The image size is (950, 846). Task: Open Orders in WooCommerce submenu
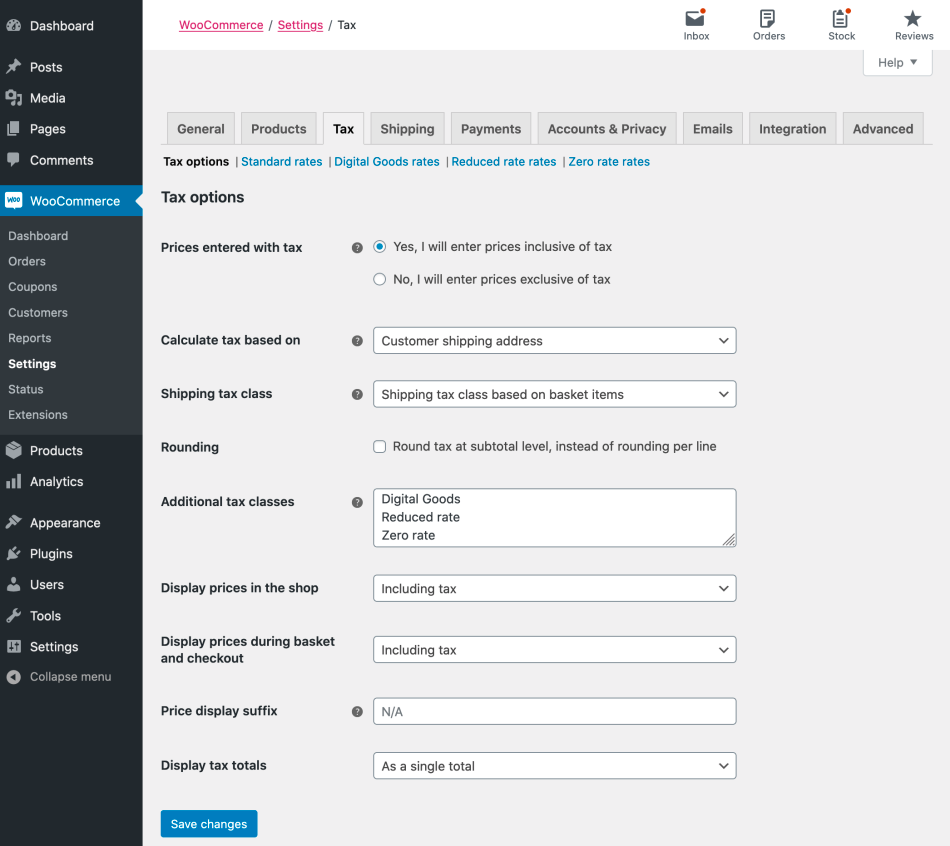27,261
